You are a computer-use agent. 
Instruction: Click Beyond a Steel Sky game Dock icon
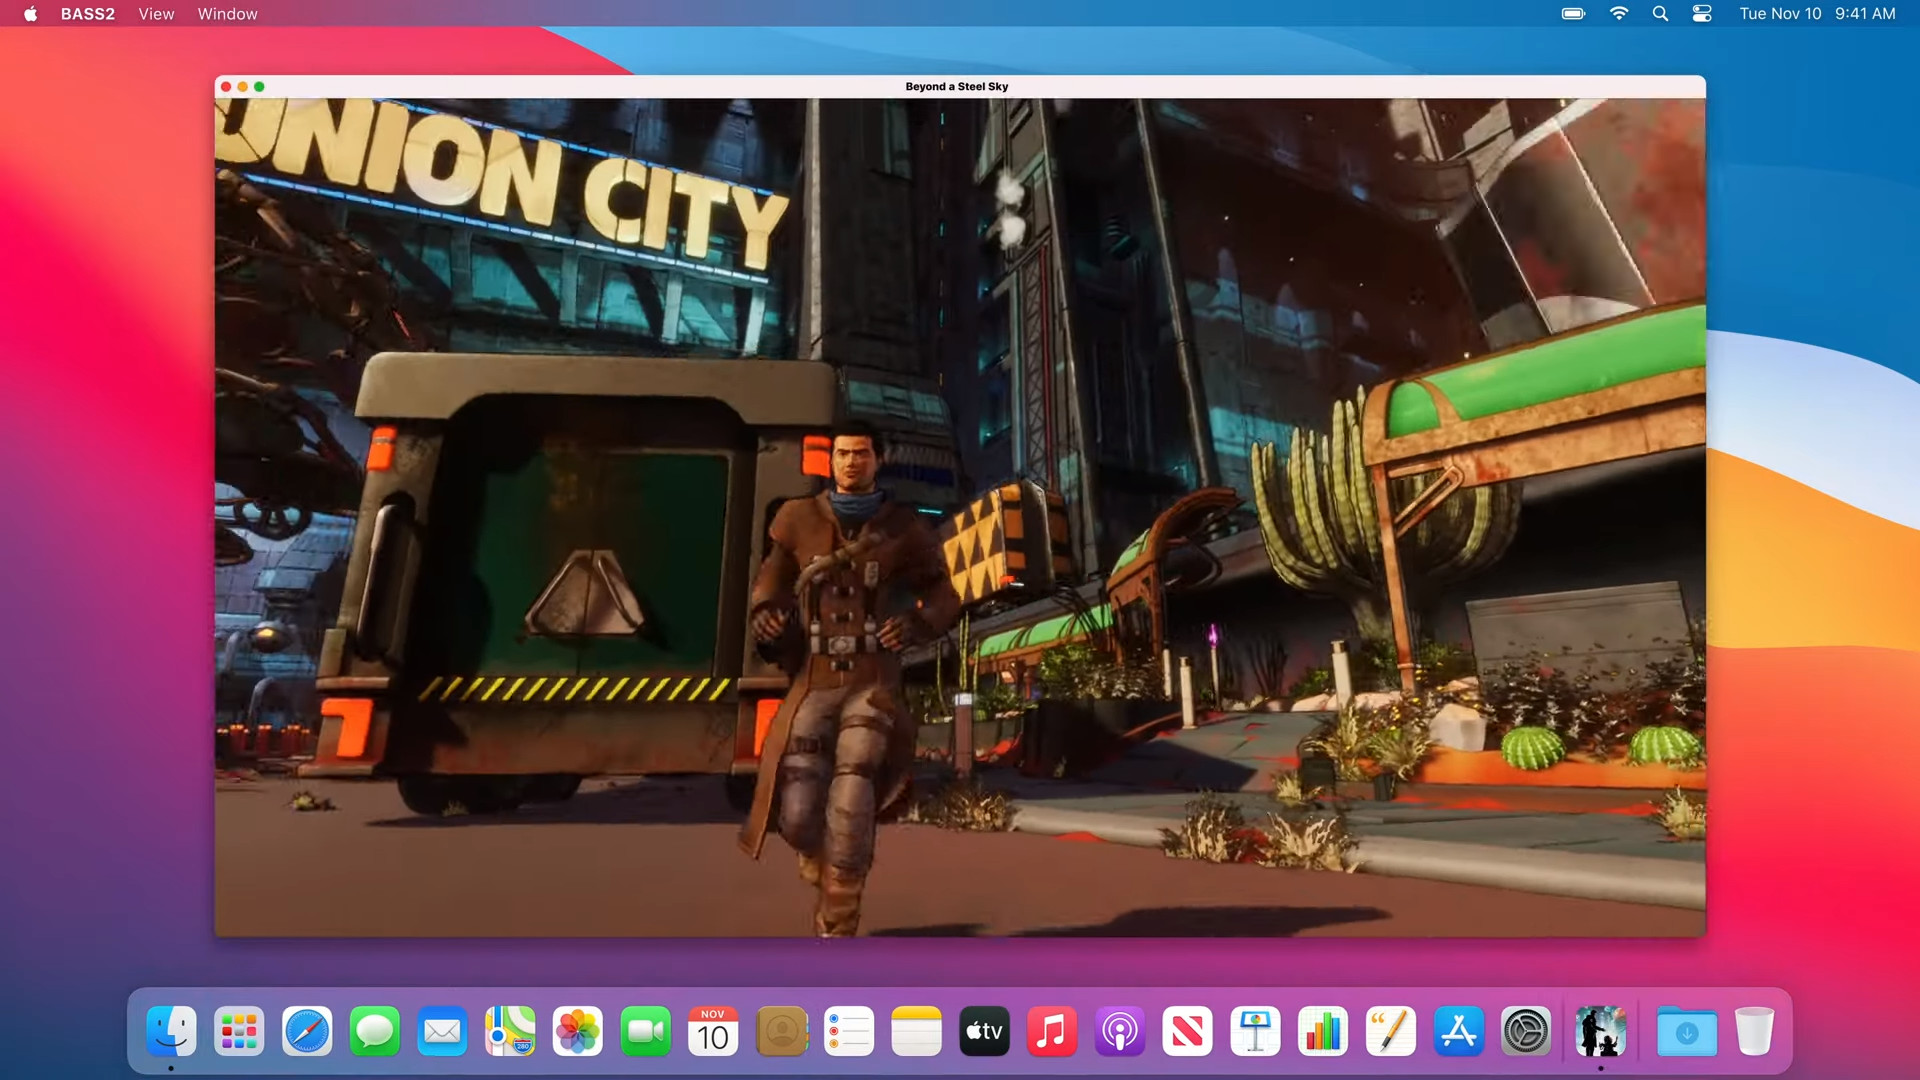(1600, 1031)
